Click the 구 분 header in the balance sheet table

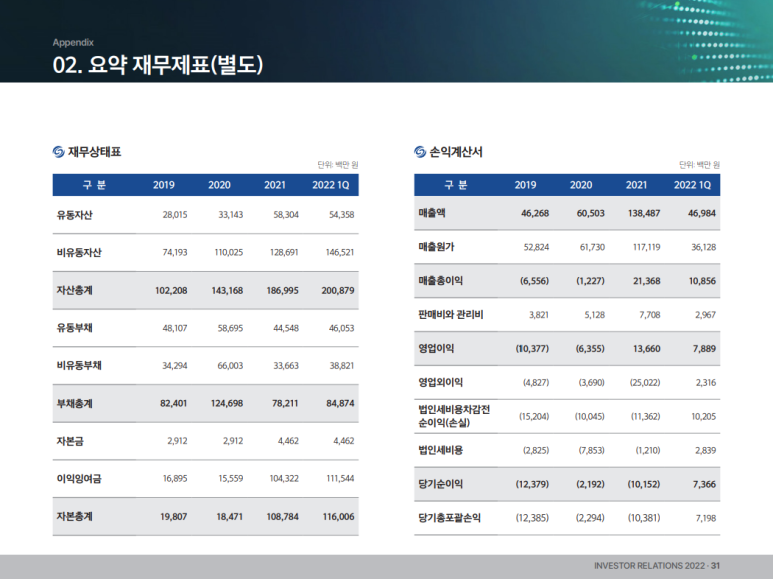(94, 185)
